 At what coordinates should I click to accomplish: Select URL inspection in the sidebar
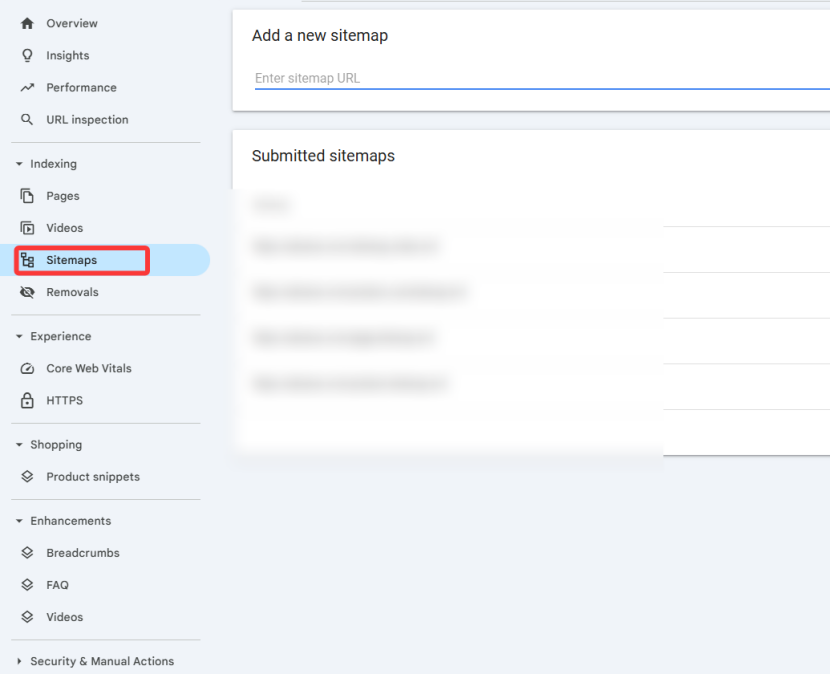coord(87,120)
